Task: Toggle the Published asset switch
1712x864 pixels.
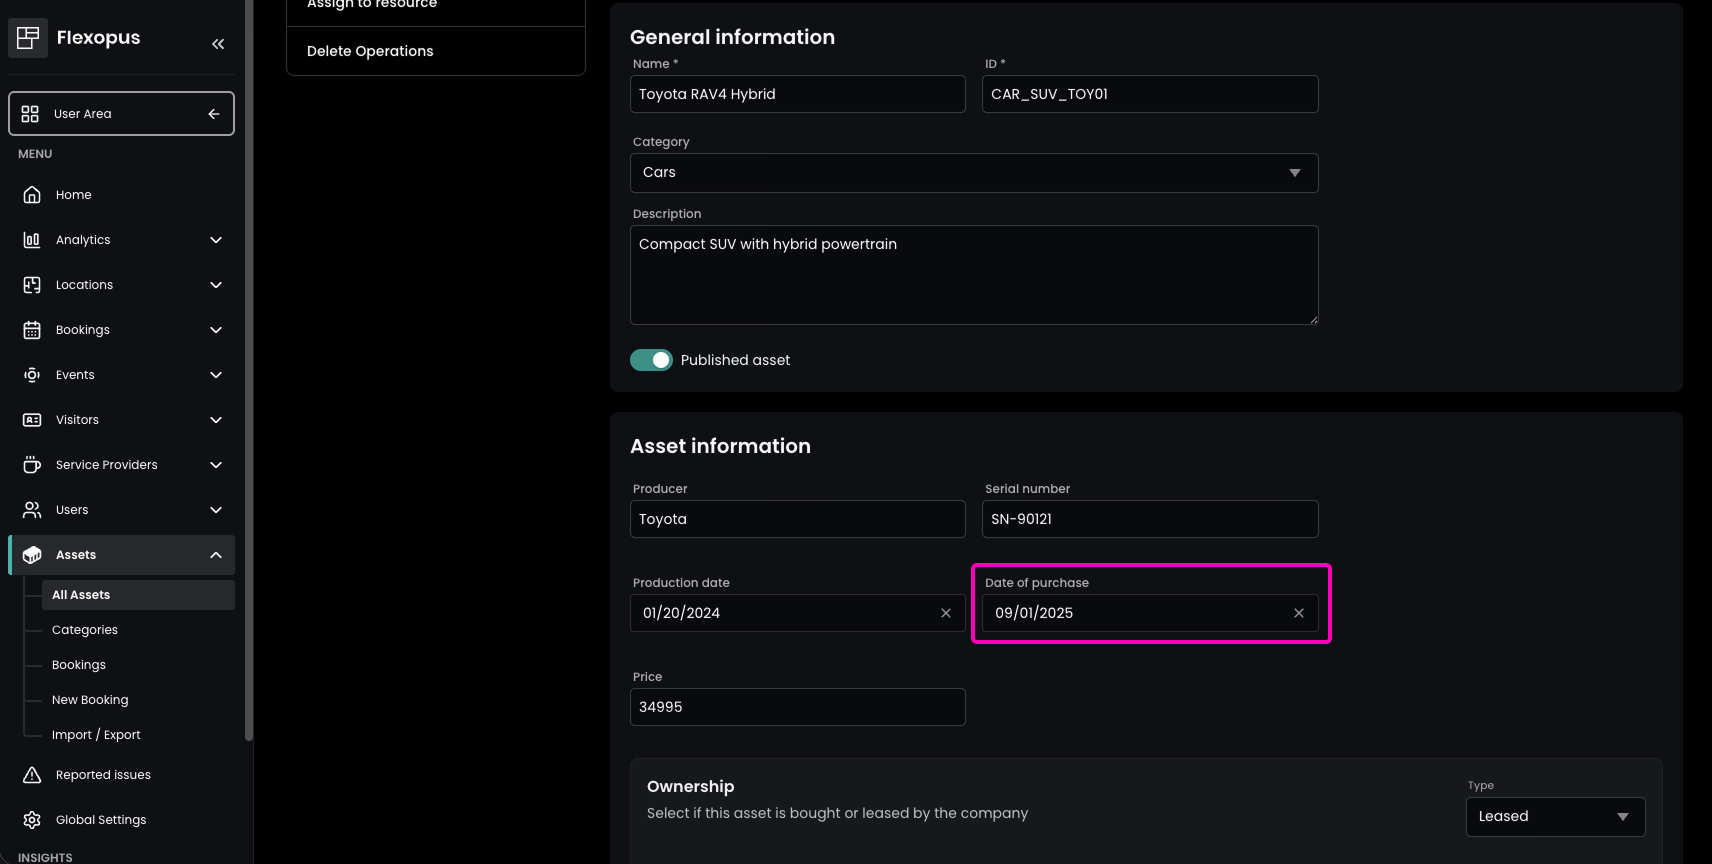Action: (651, 360)
